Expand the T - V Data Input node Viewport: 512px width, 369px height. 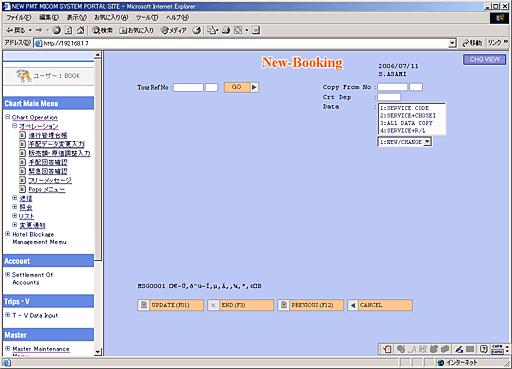[7, 315]
